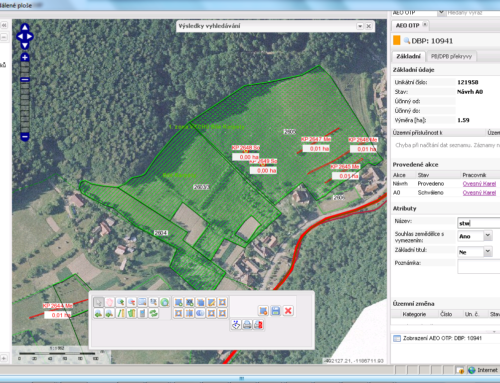Pan the map down with bottom arrow

pyautogui.click(x=25, y=45)
